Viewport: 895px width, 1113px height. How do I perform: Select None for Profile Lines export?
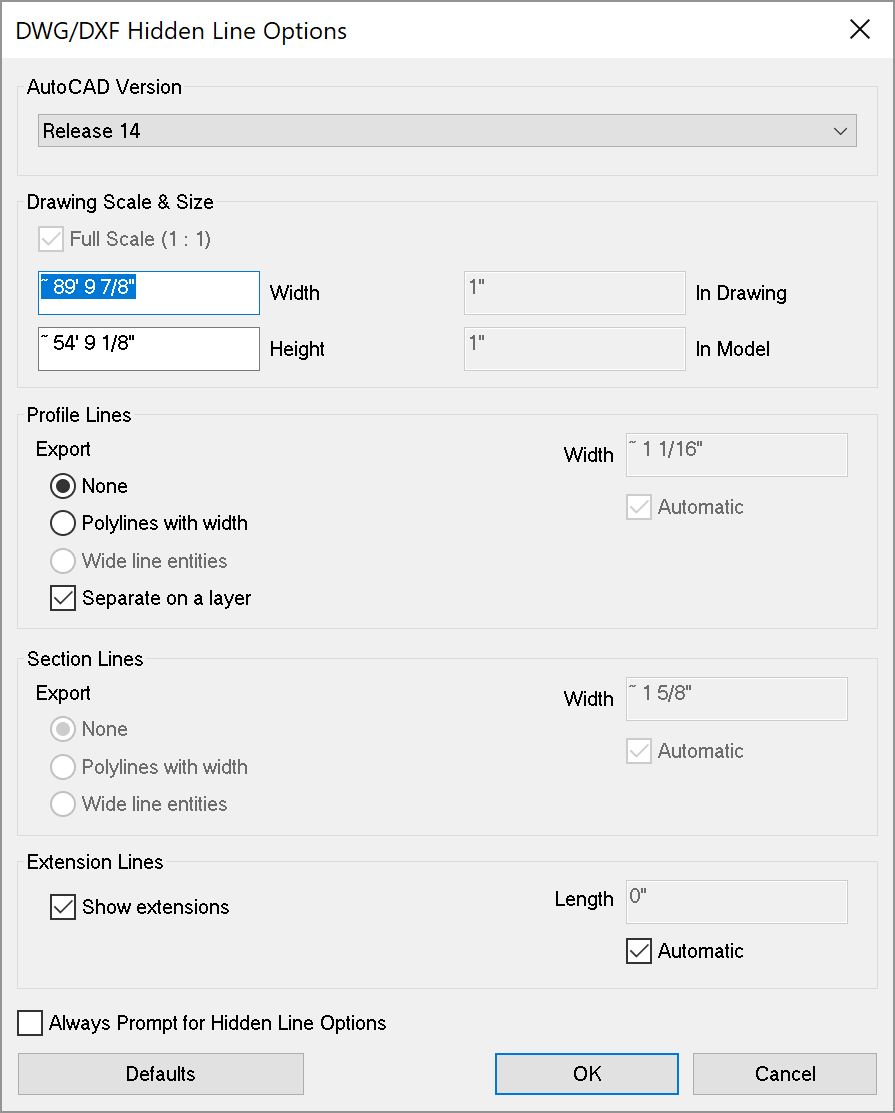(x=63, y=486)
